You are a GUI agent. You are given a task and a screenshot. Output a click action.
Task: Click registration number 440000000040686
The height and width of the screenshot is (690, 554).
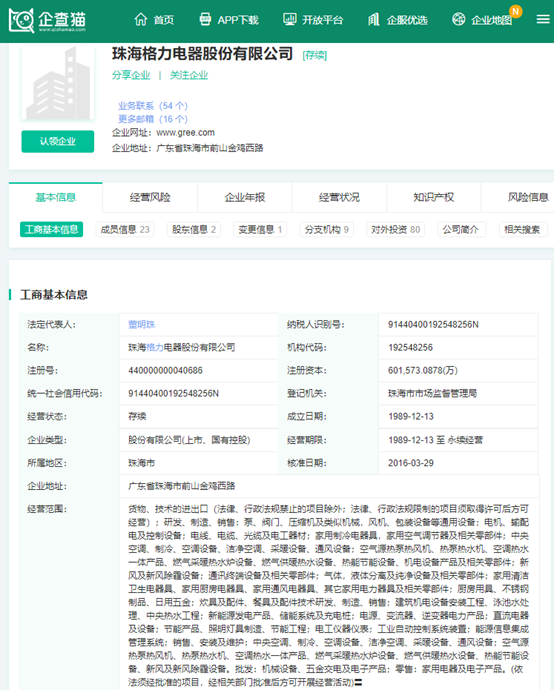click(x=165, y=371)
